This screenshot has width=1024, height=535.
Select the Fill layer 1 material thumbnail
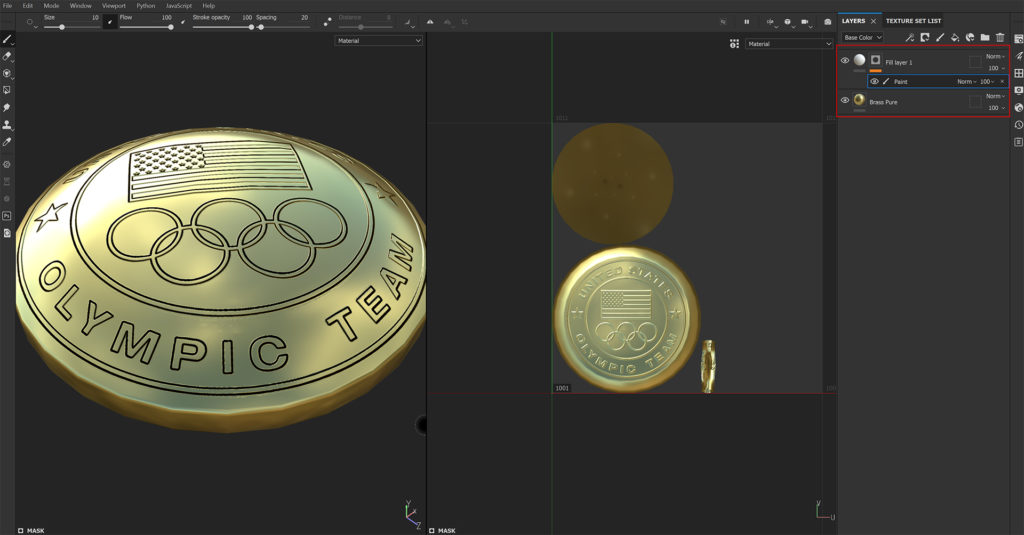(859, 60)
